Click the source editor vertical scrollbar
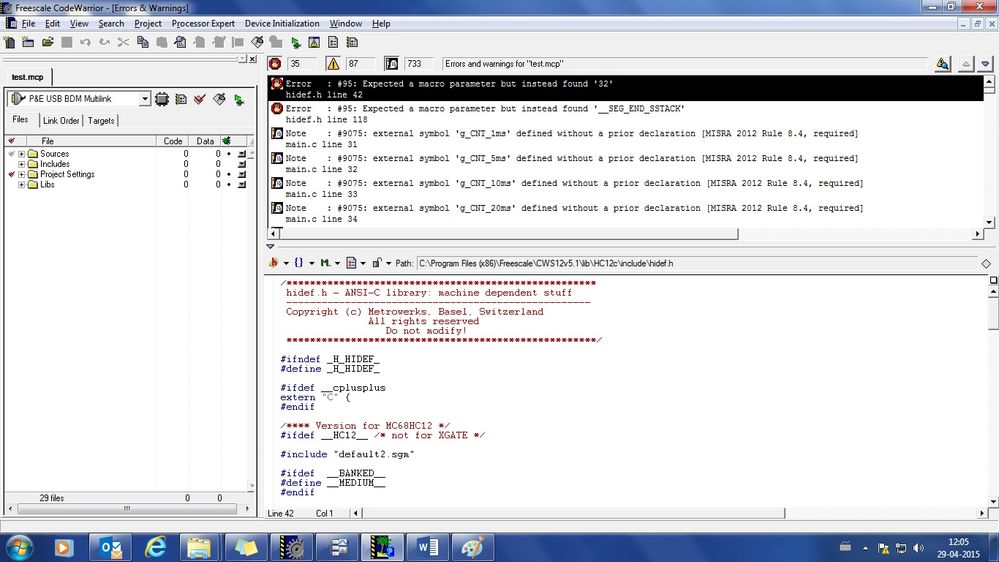Screen dimensions: 999x562 pos(993,313)
